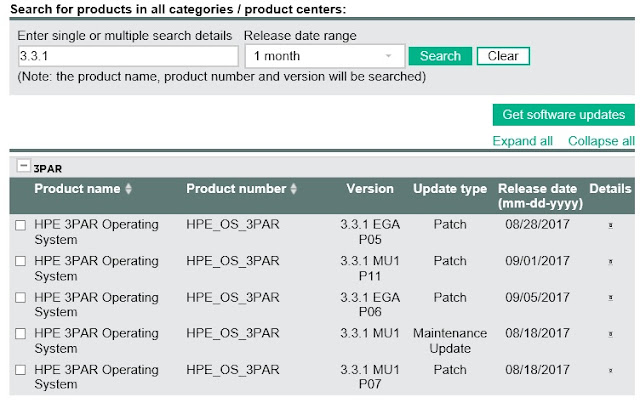The height and width of the screenshot is (403, 640).
Task: Click the Product name column header
Action: click(x=77, y=189)
